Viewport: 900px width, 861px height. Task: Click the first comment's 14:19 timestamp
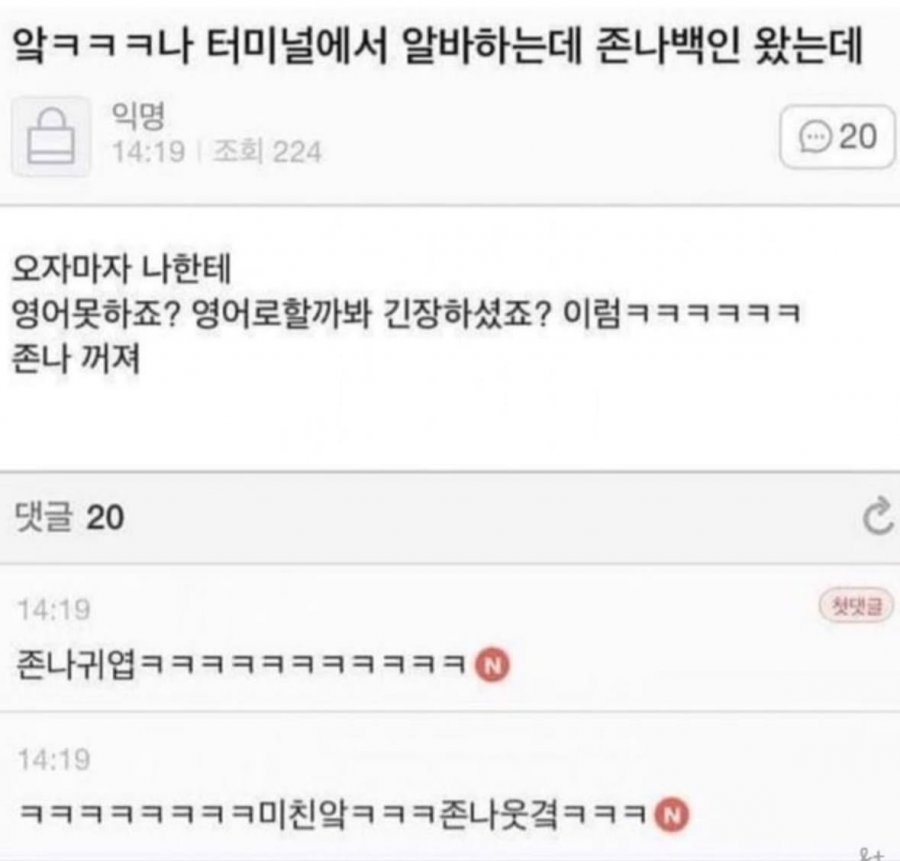click(54, 610)
